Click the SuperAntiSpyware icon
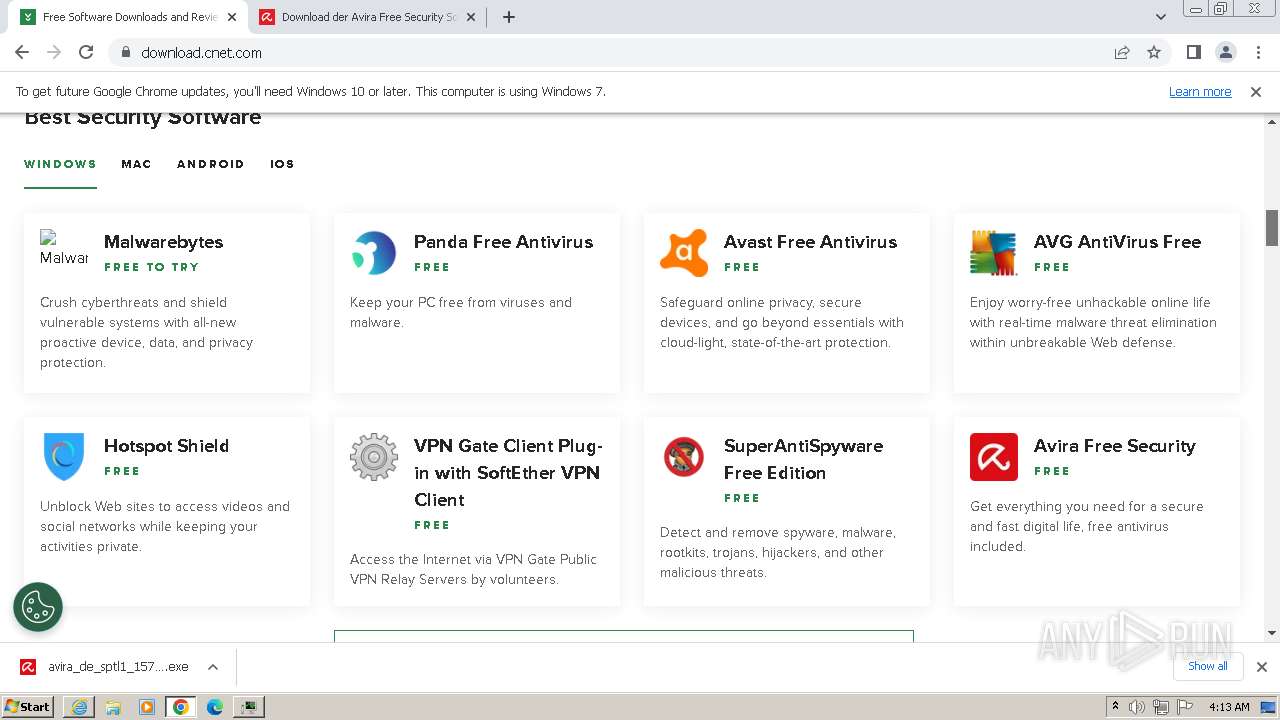This screenshot has width=1280, height=720. pos(684,457)
